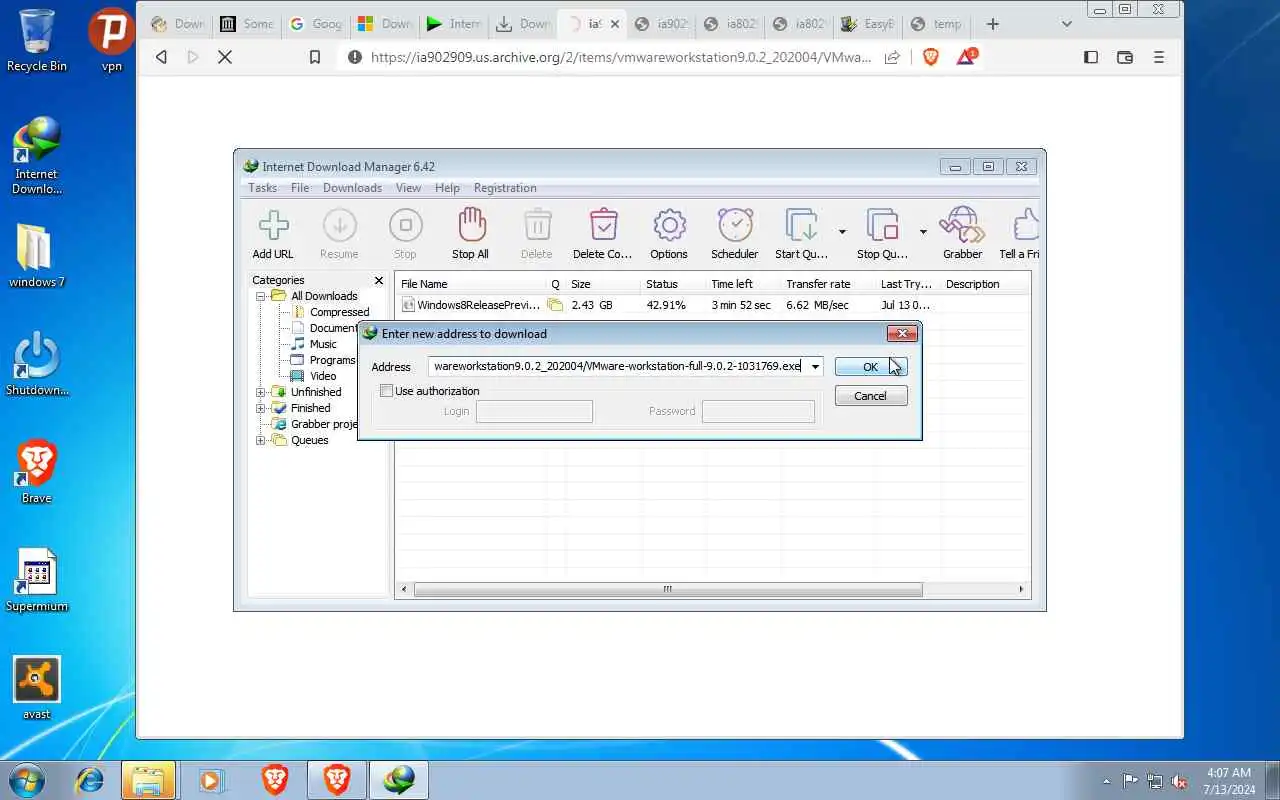This screenshot has height=800, width=1280.
Task: Expand the Queues category node
Action: 261,440
